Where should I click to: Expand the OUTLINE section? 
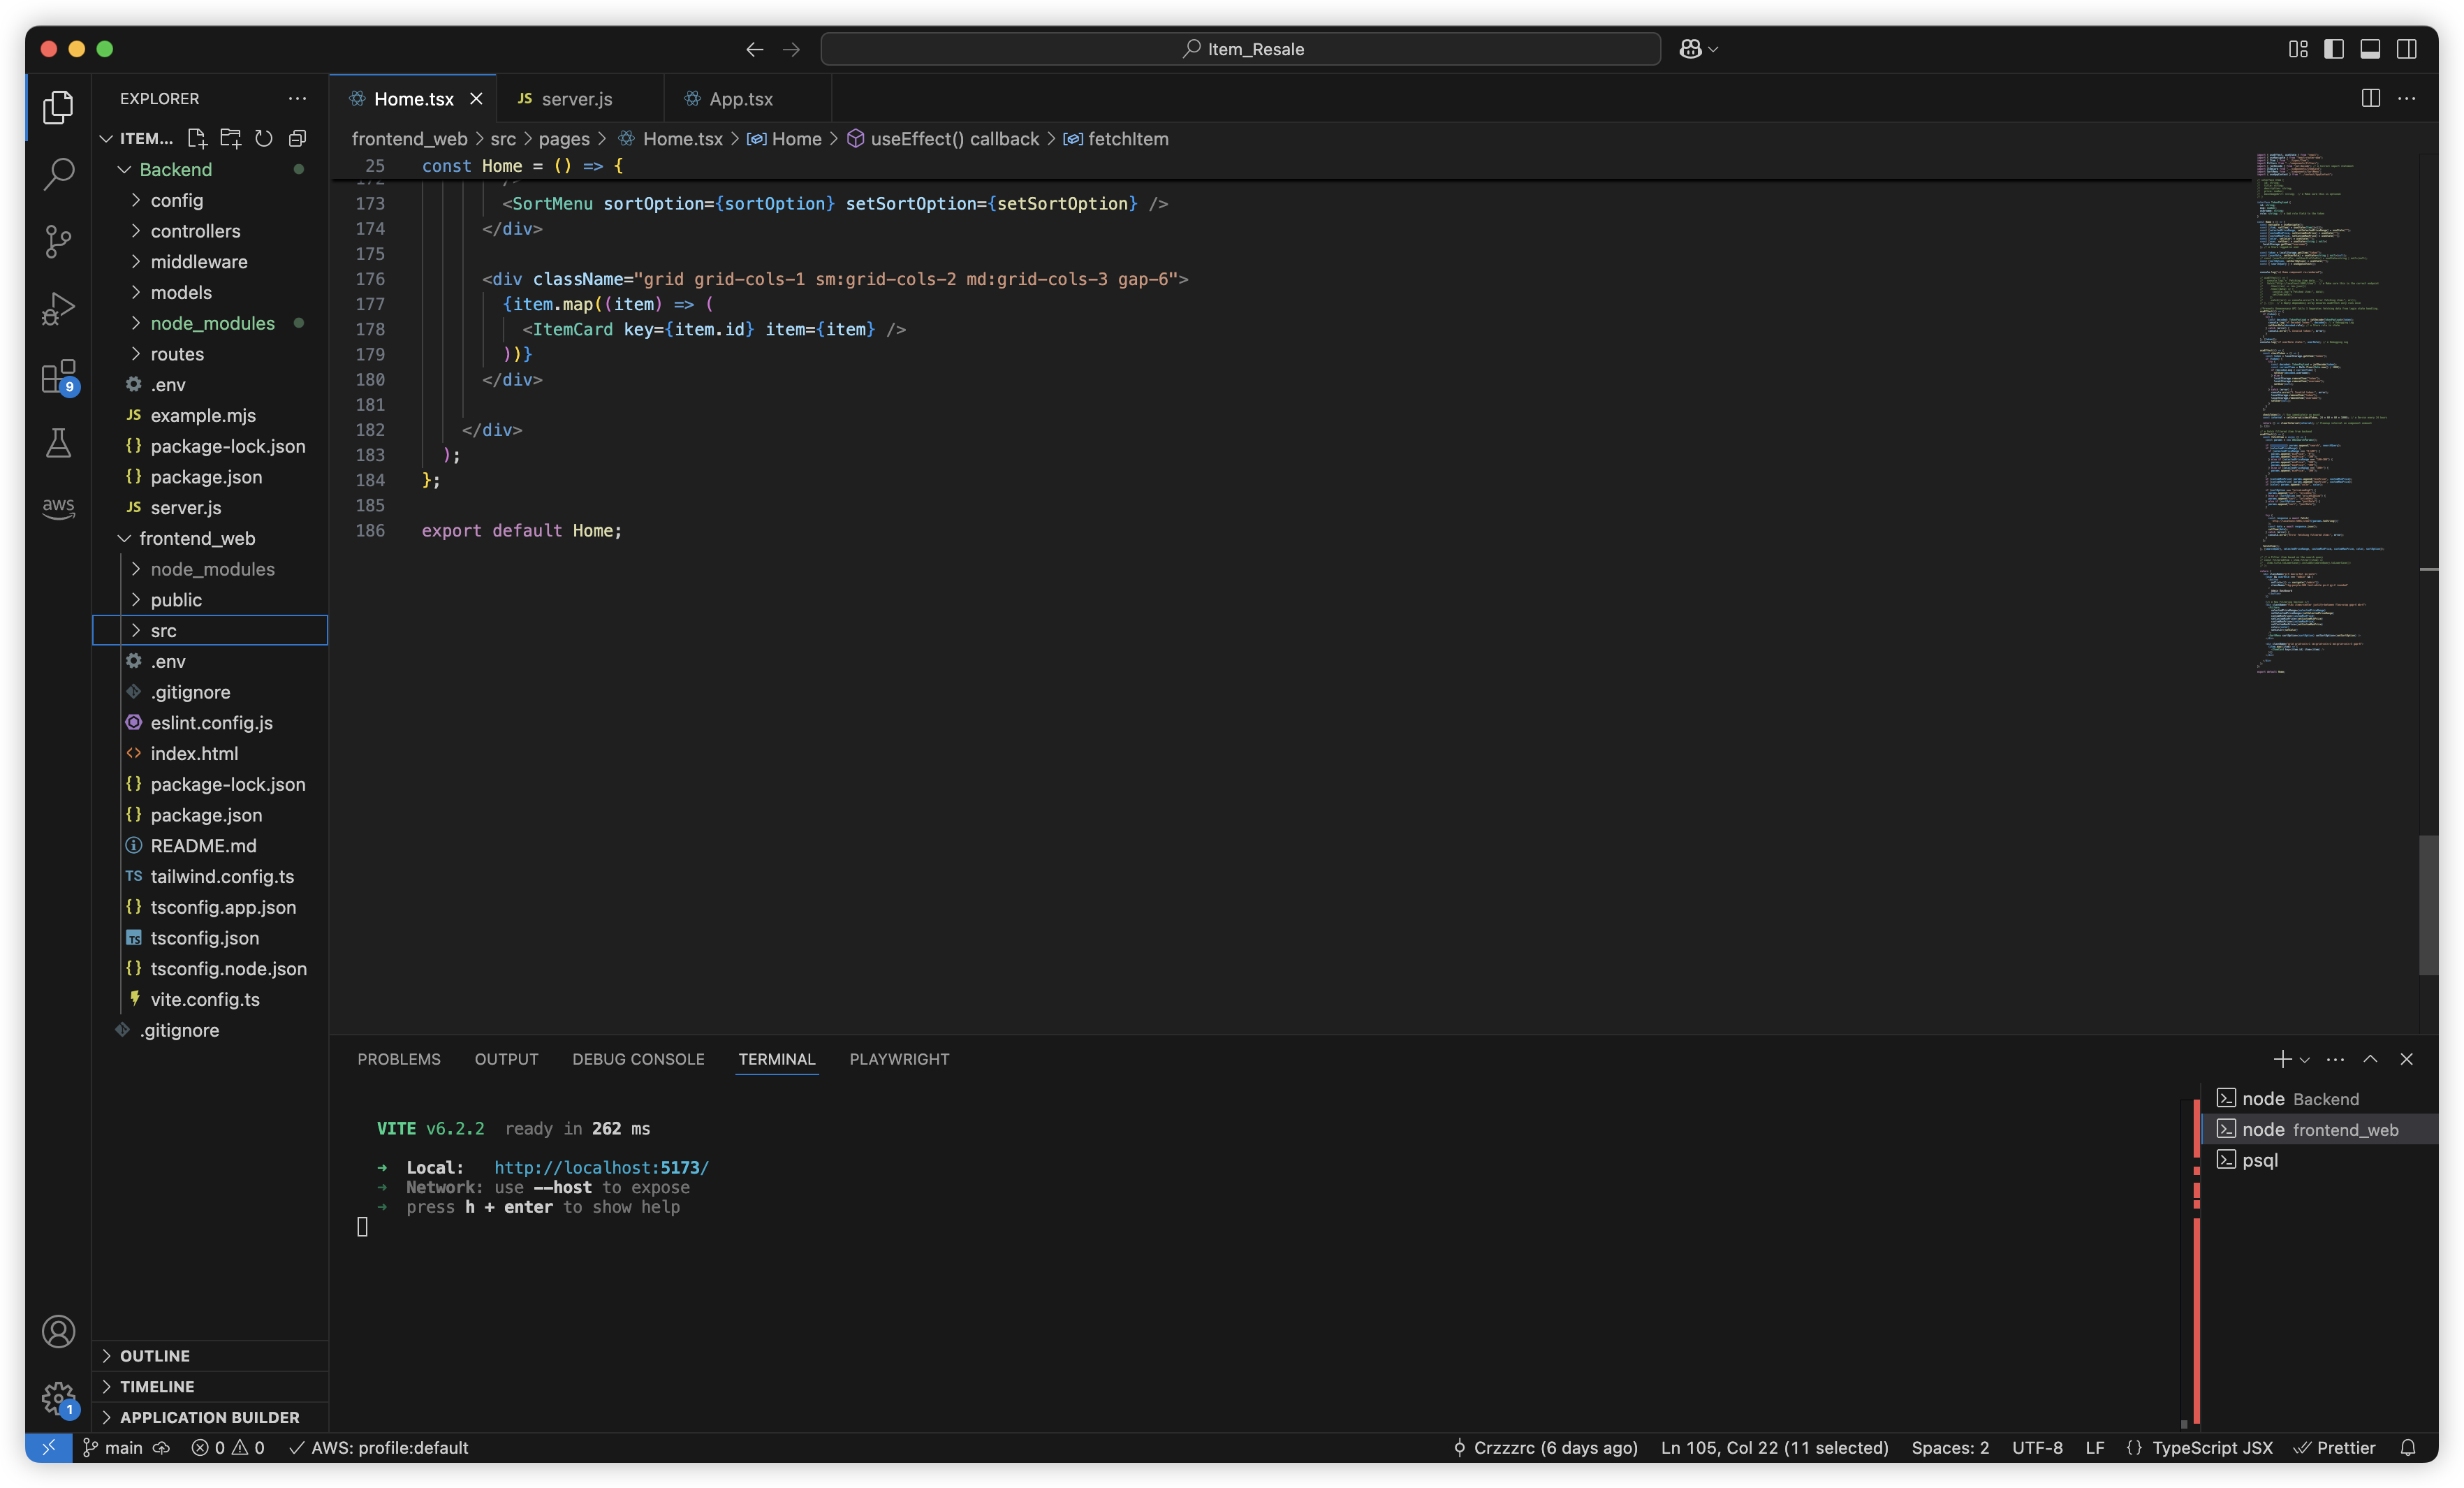pos(210,1355)
